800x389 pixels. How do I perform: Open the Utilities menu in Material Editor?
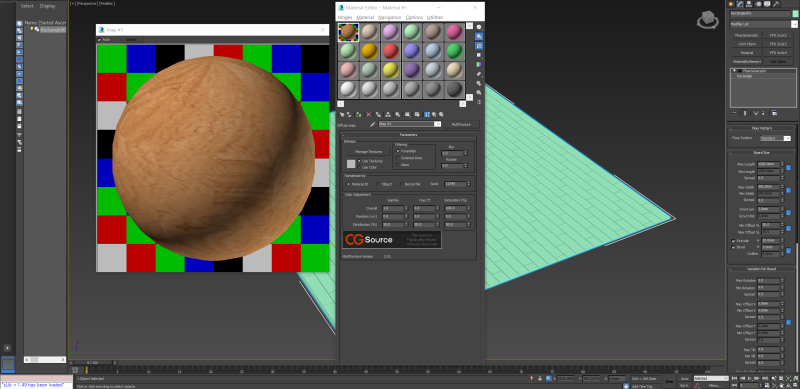435,17
